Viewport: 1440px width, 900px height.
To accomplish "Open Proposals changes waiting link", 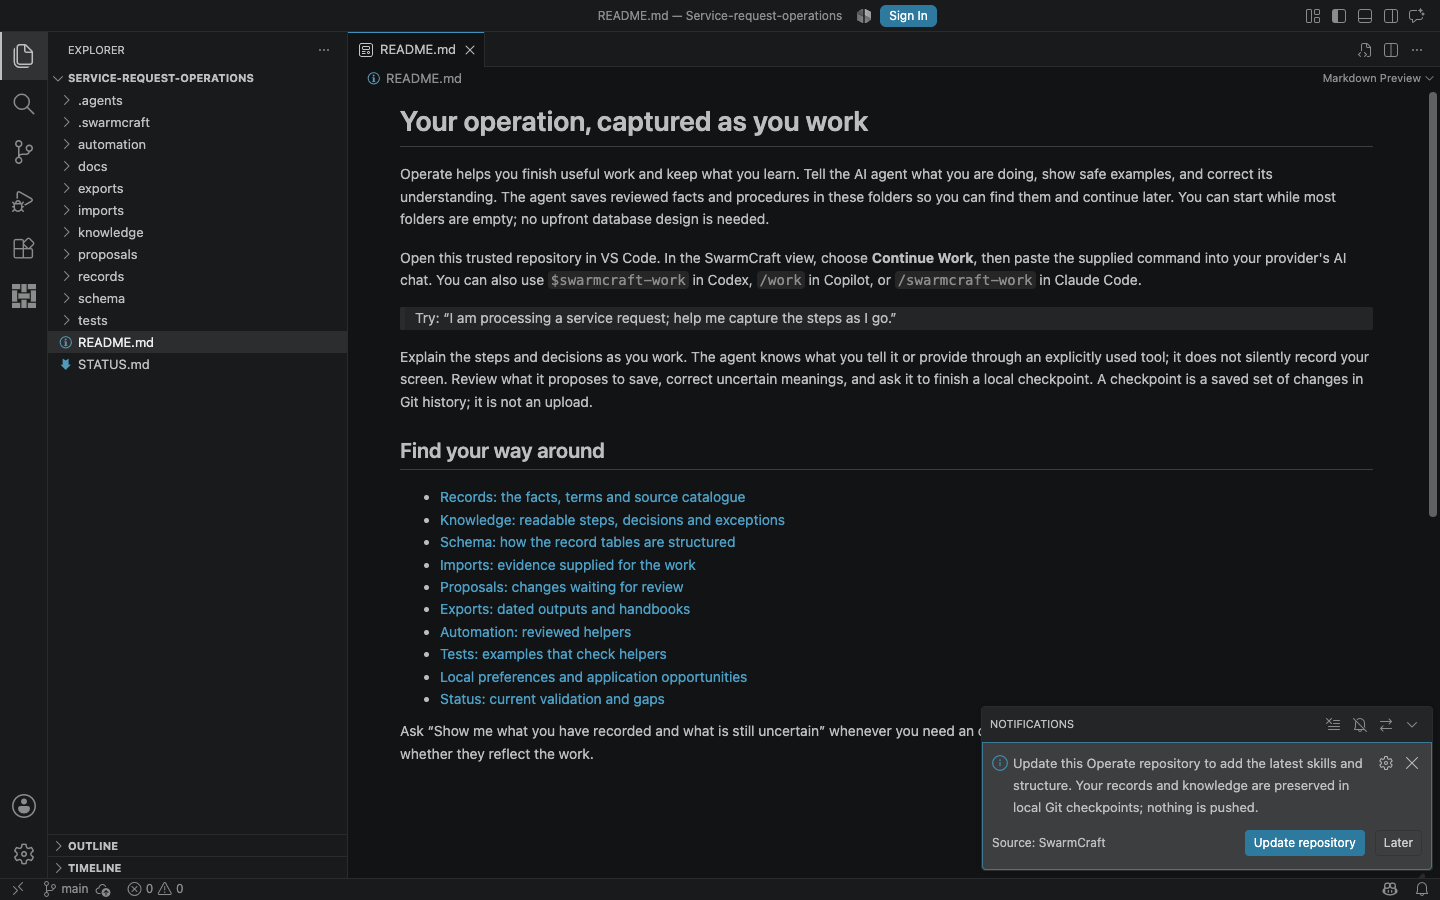I will click(561, 587).
